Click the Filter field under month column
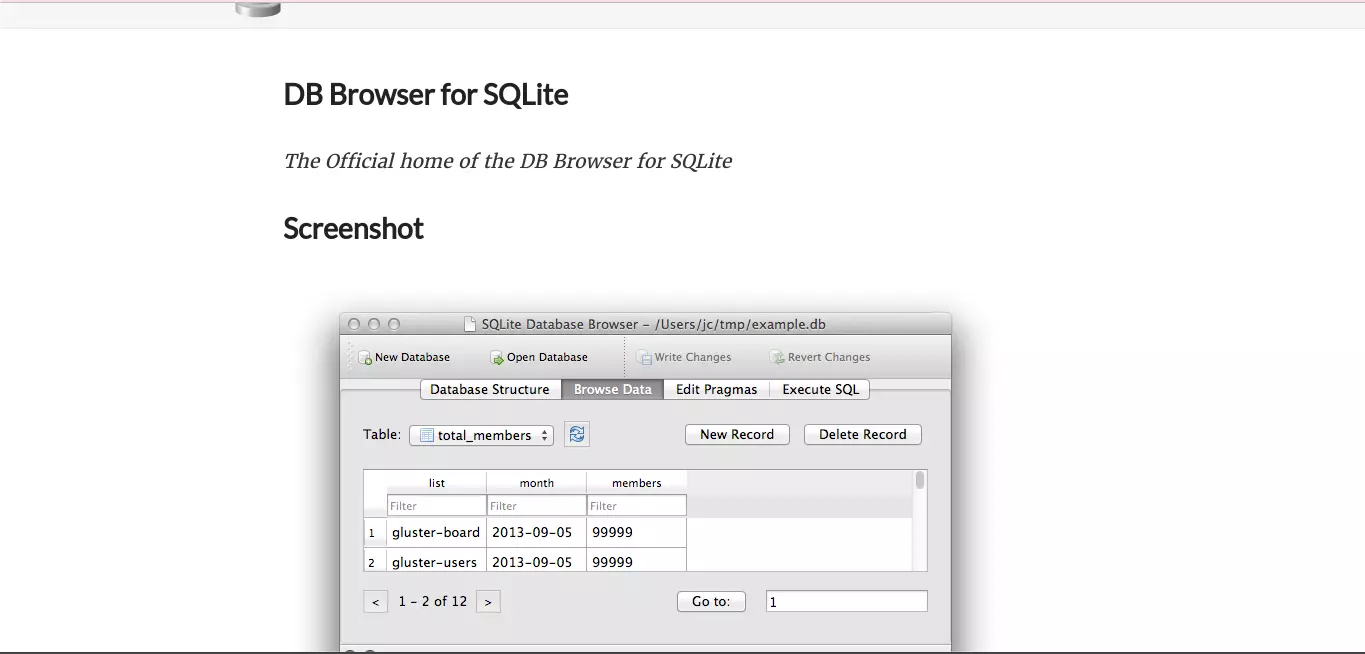The width and height of the screenshot is (1365, 654). pyautogui.click(x=536, y=506)
